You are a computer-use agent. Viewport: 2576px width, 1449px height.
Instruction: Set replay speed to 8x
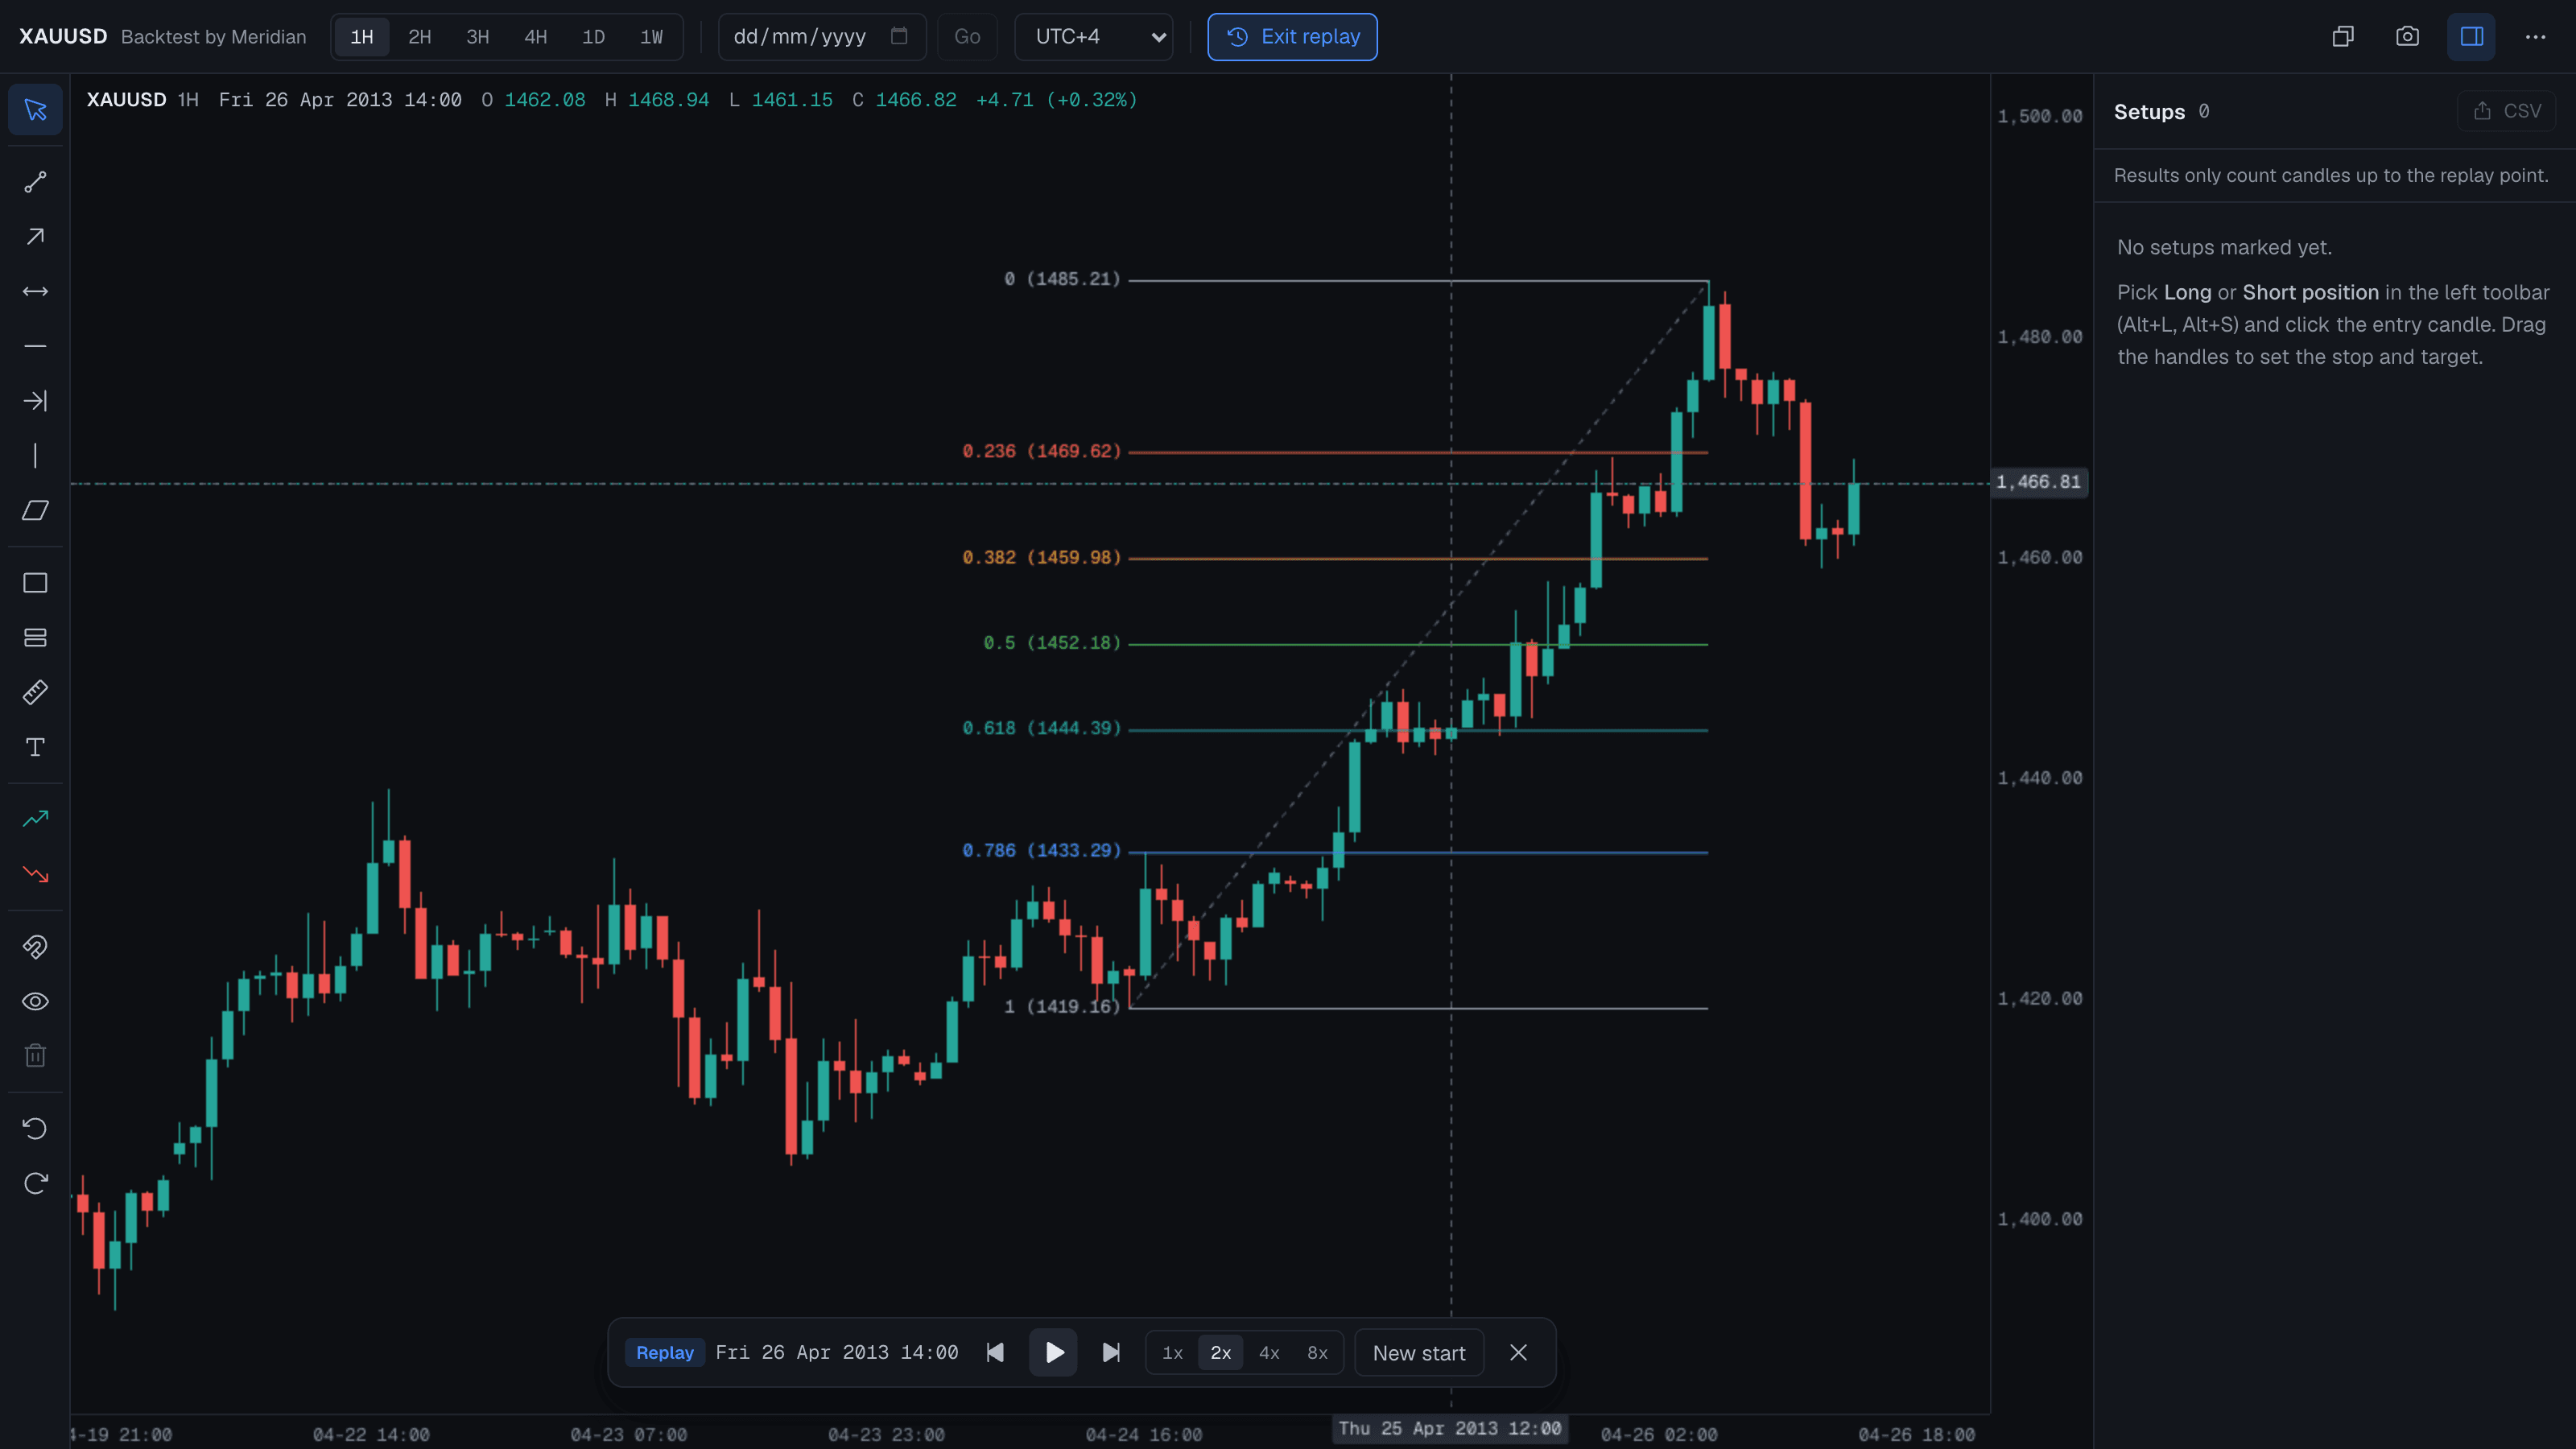[x=1318, y=1353]
